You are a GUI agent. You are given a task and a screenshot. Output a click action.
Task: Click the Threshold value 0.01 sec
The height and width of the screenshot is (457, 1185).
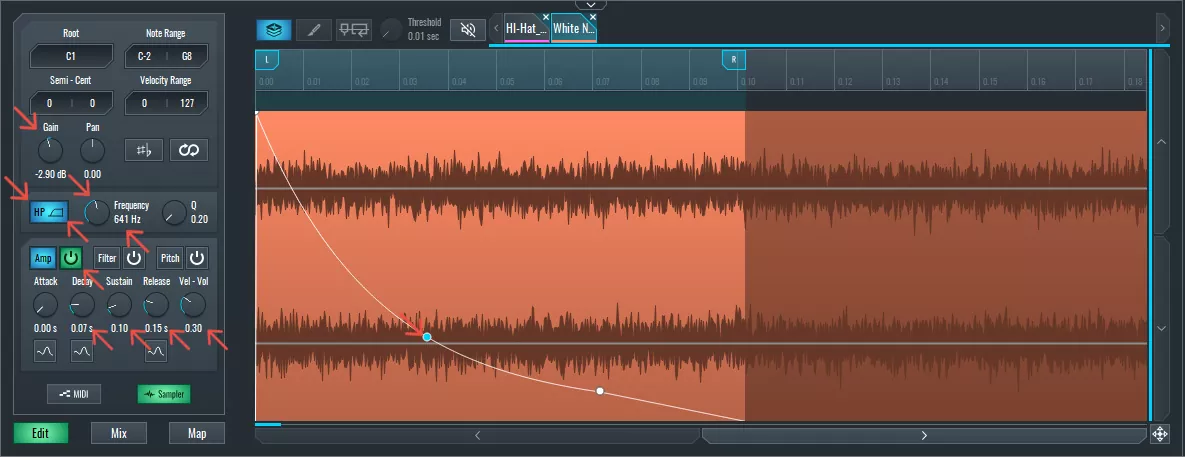[x=423, y=36]
